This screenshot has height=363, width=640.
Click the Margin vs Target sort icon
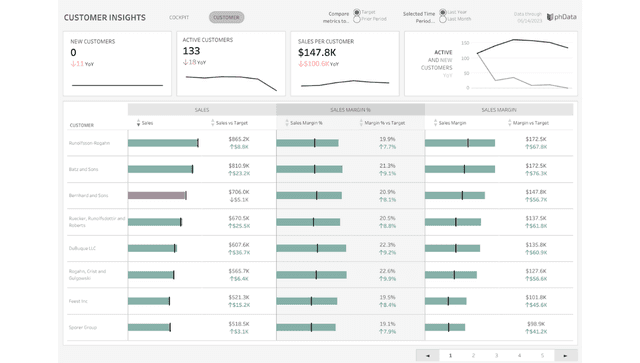coord(510,123)
